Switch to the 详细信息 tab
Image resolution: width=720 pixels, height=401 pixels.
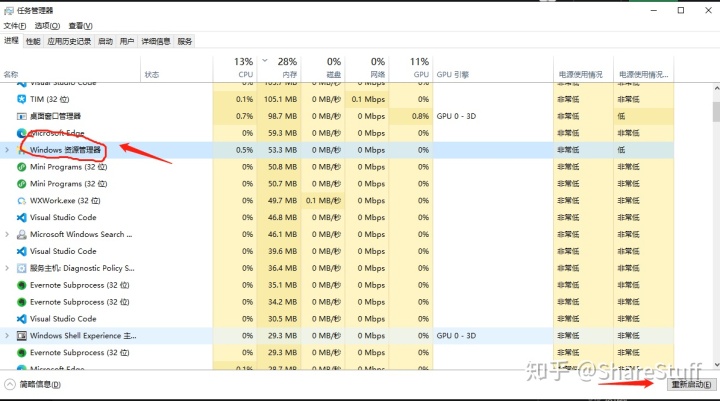pos(156,41)
